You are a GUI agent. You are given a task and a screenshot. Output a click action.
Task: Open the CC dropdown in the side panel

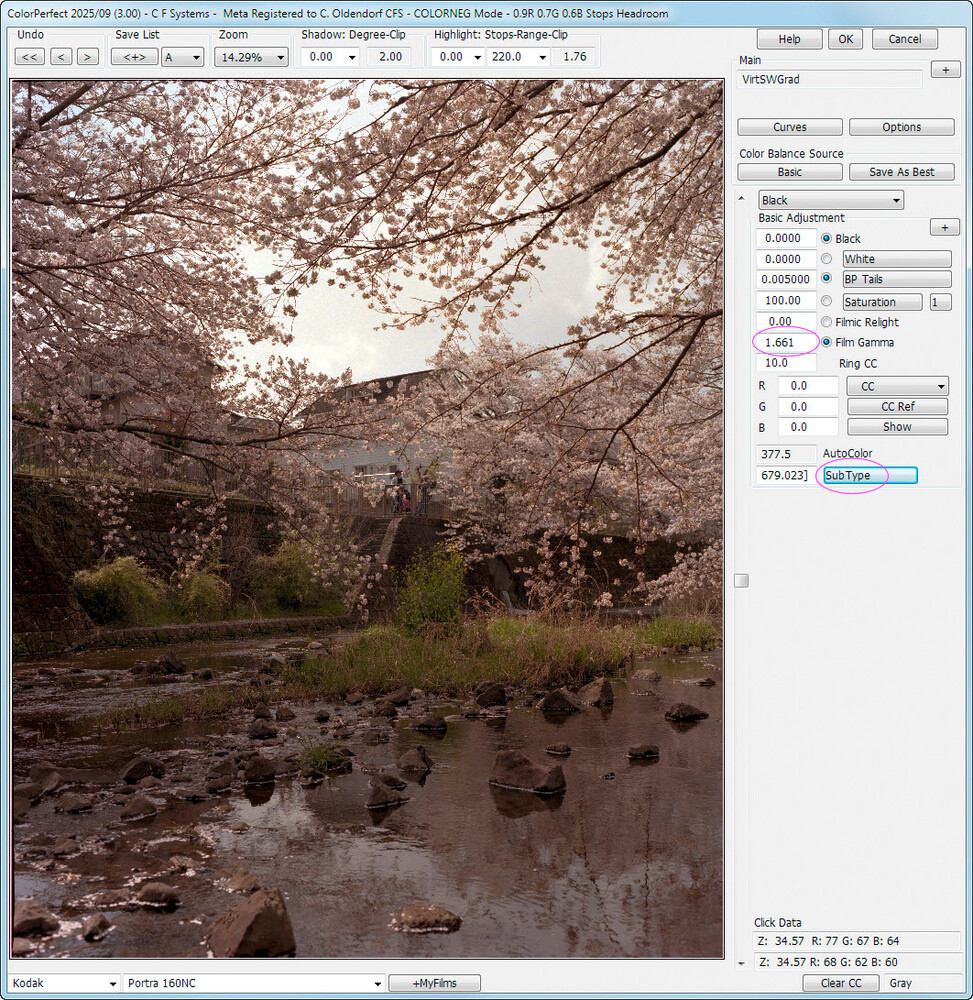(896, 385)
